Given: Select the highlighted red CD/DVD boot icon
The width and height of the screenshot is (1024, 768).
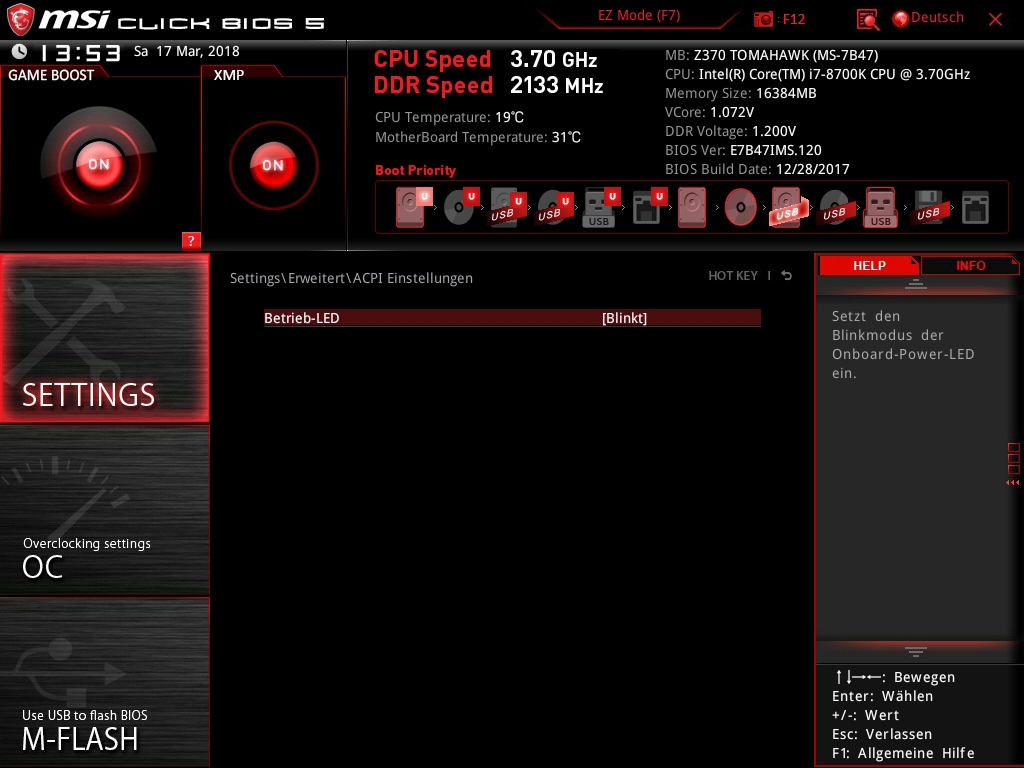Looking at the screenshot, I should (x=740, y=207).
